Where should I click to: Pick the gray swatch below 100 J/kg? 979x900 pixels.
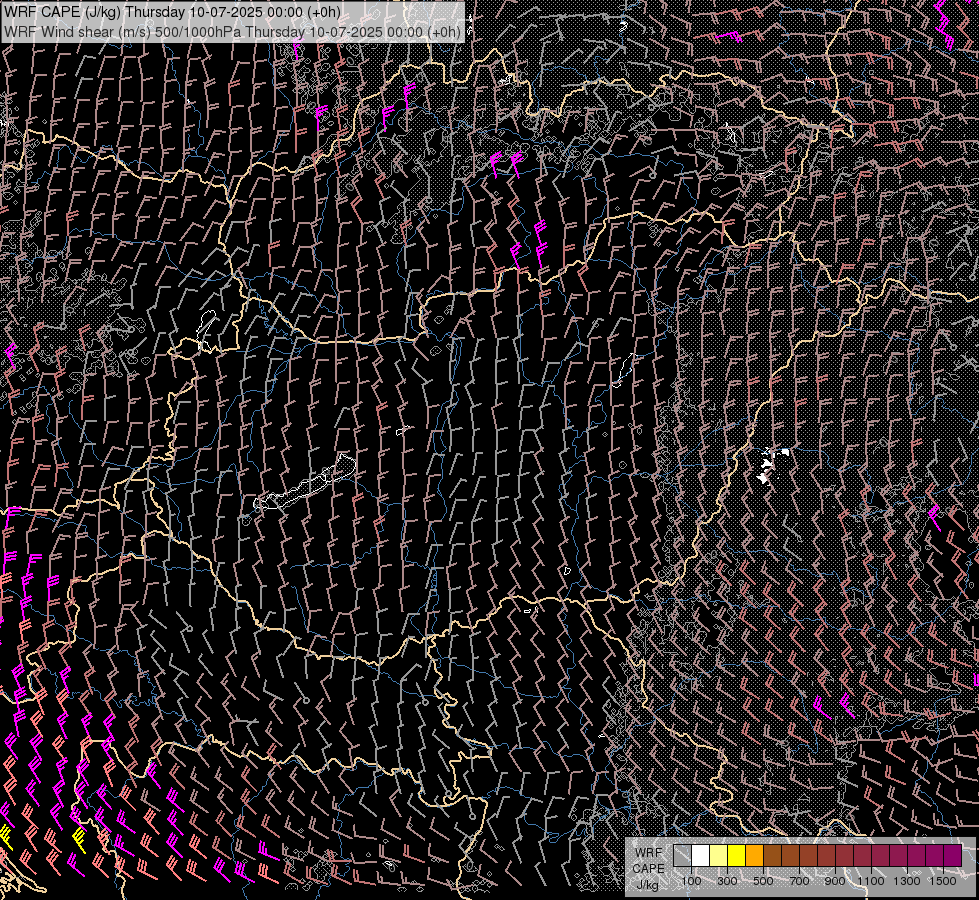point(682,856)
